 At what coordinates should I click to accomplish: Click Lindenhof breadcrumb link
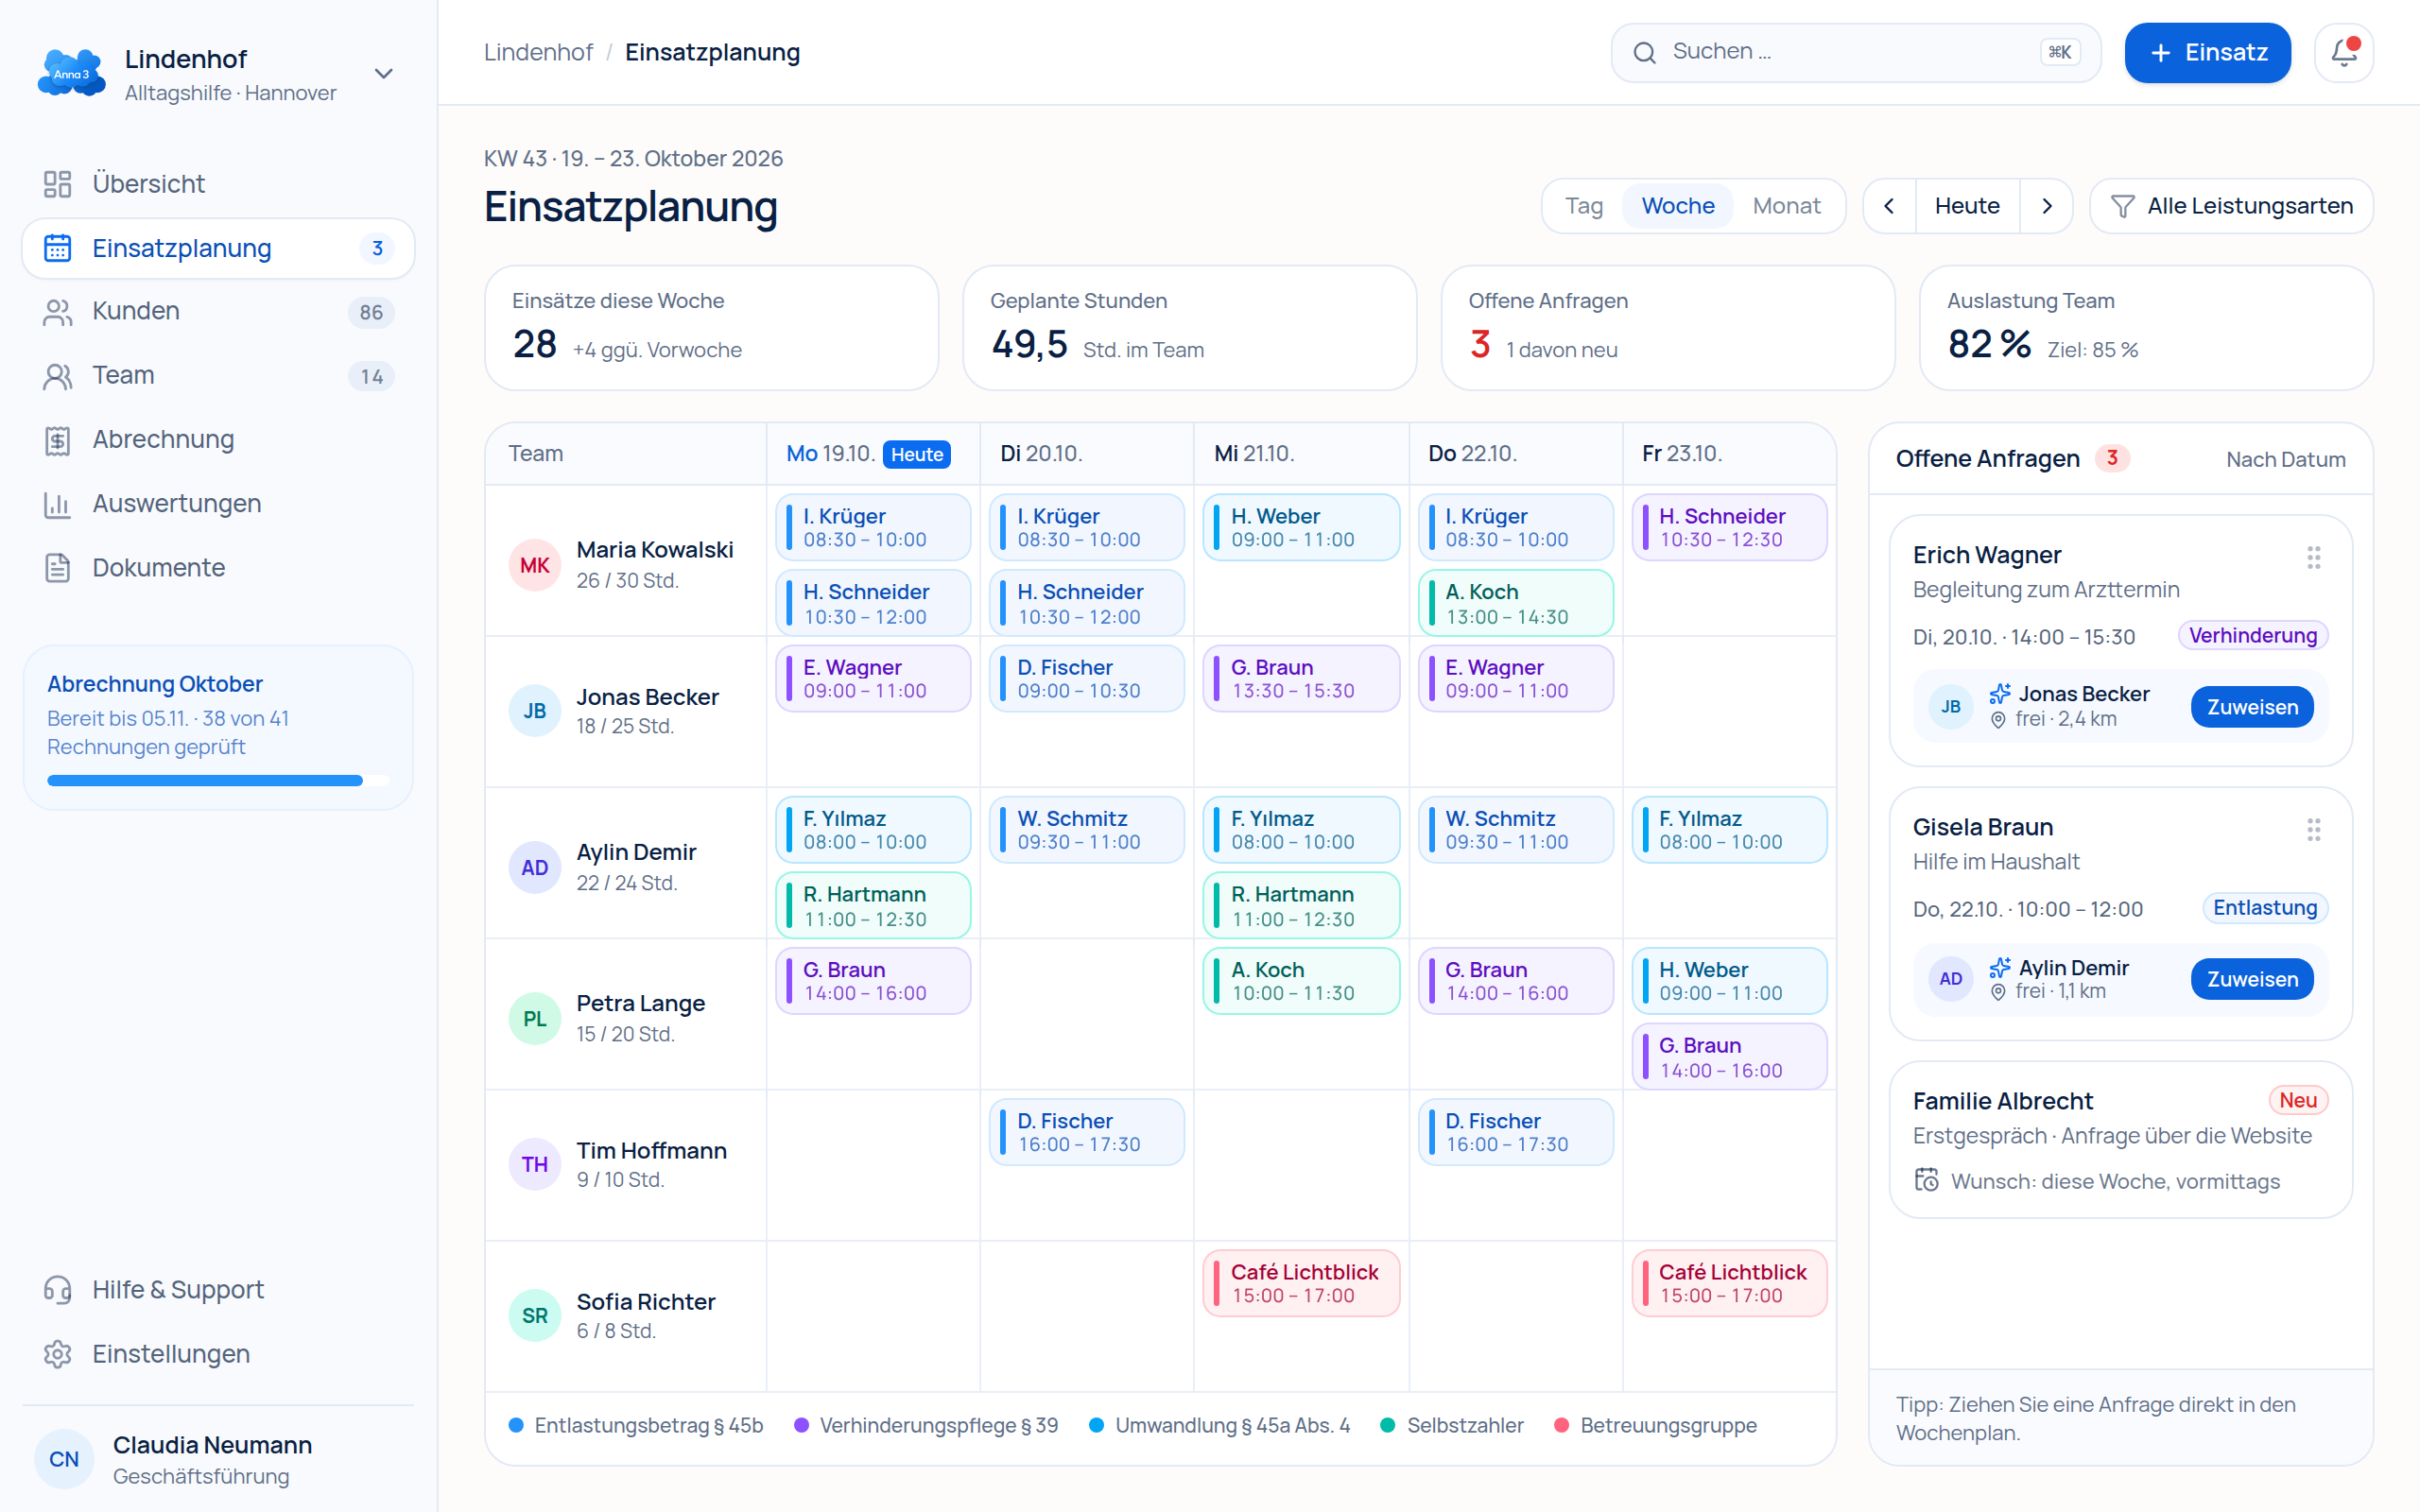pos(538,52)
